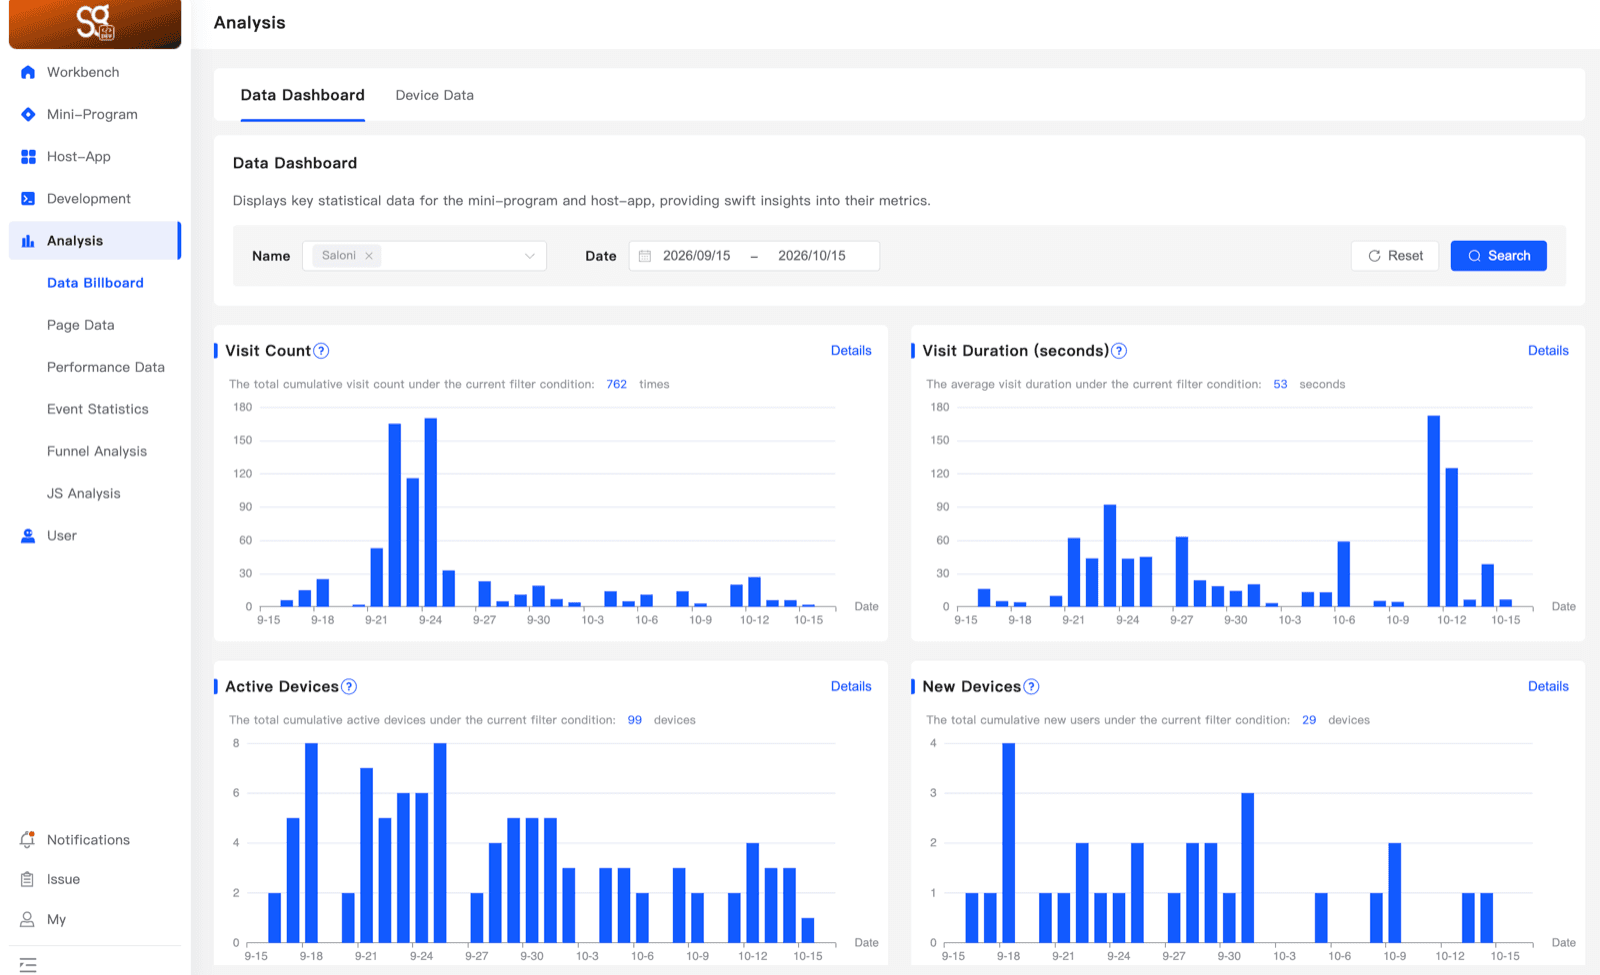The image size is (1600, 975).
Task: Show the Visit Duration help tooltip icon
Action: (1119, 351)
